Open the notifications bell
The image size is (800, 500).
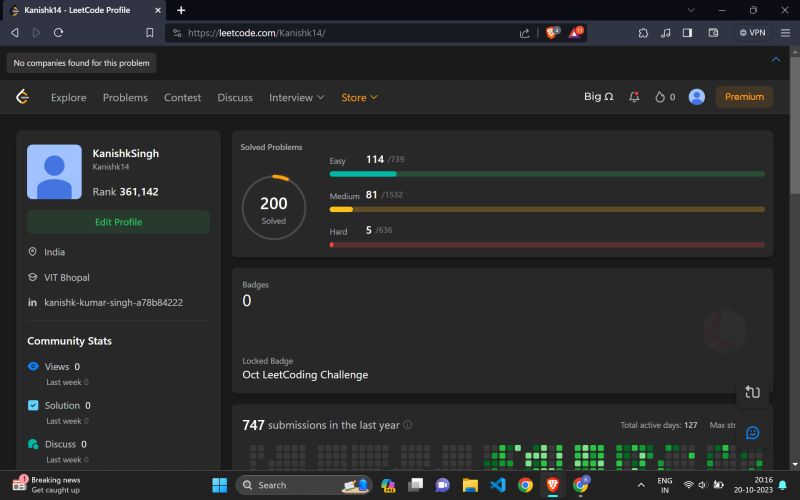pos(634,97)
